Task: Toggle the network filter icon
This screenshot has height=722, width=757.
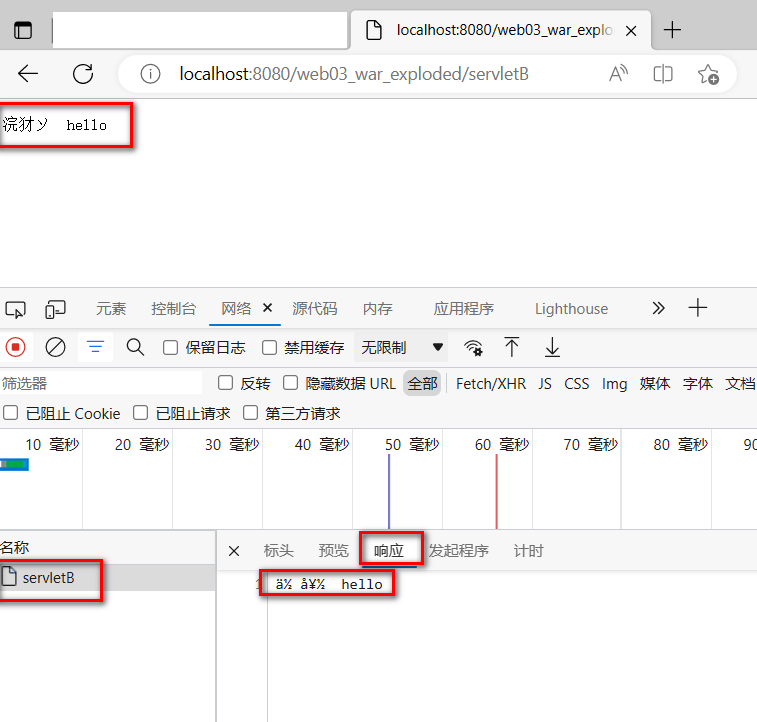Action: click(x=95, y=347)
